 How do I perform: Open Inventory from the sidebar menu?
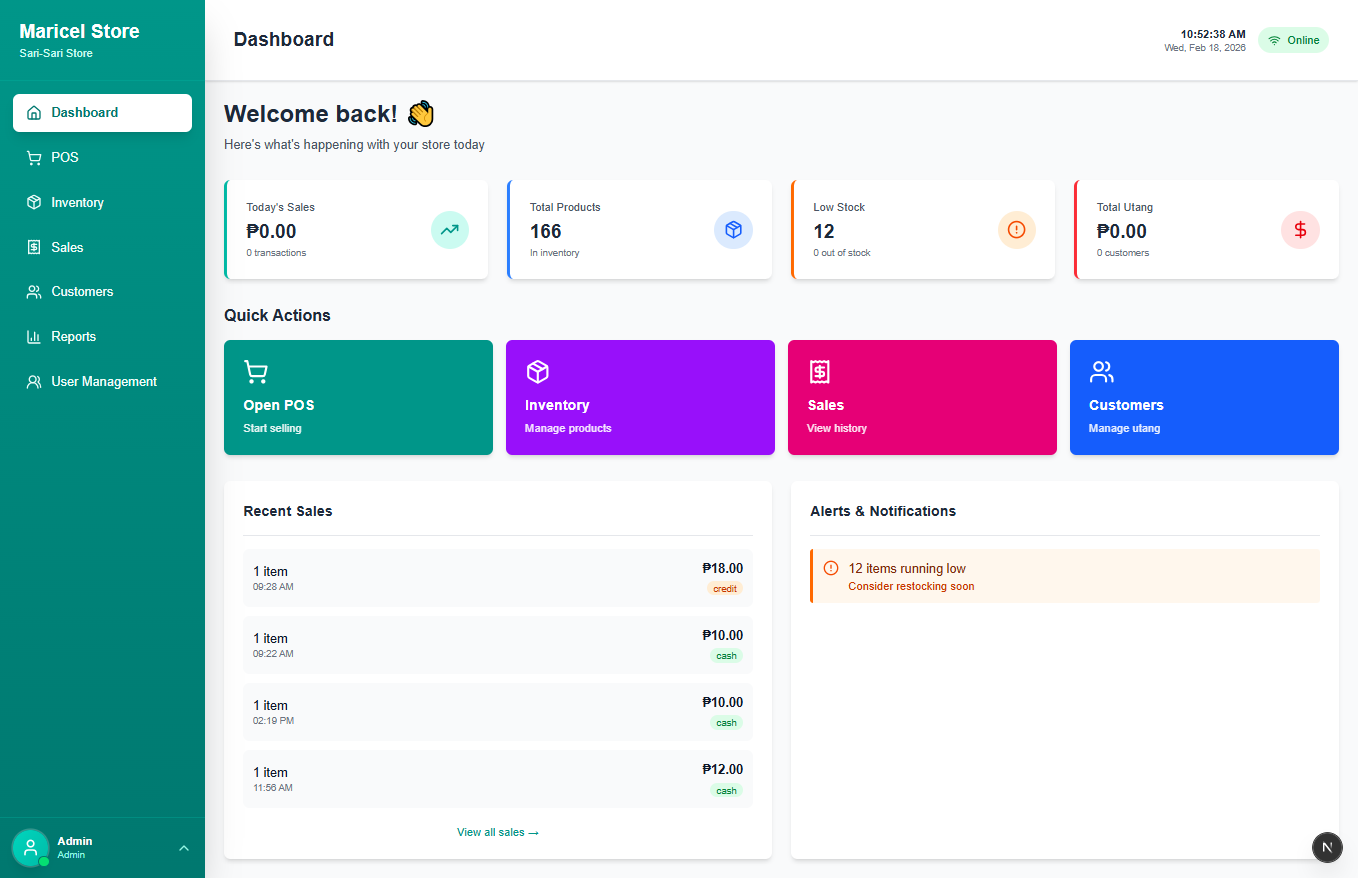(x=102, y=202)
